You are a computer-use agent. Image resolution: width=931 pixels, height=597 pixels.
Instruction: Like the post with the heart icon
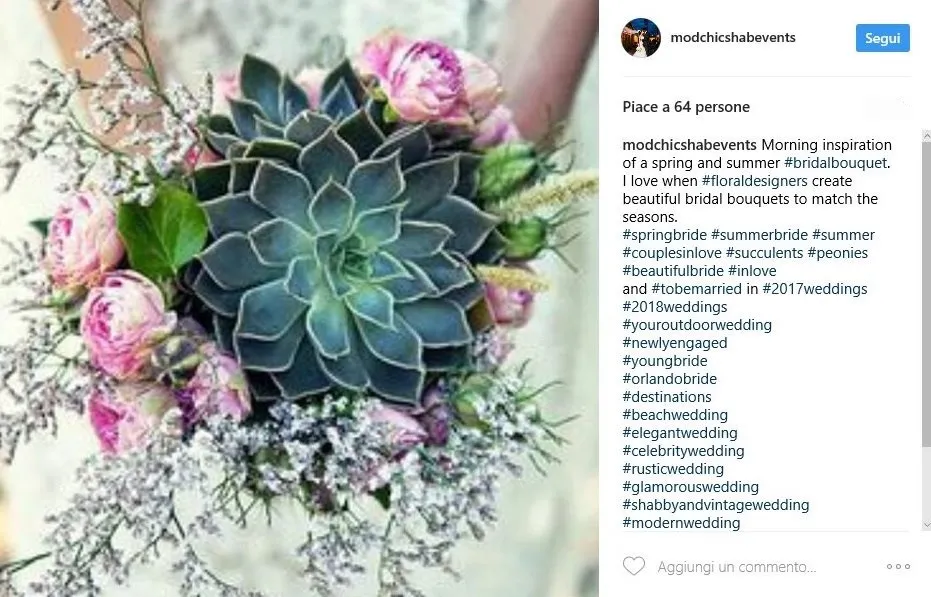coord(634,566)
